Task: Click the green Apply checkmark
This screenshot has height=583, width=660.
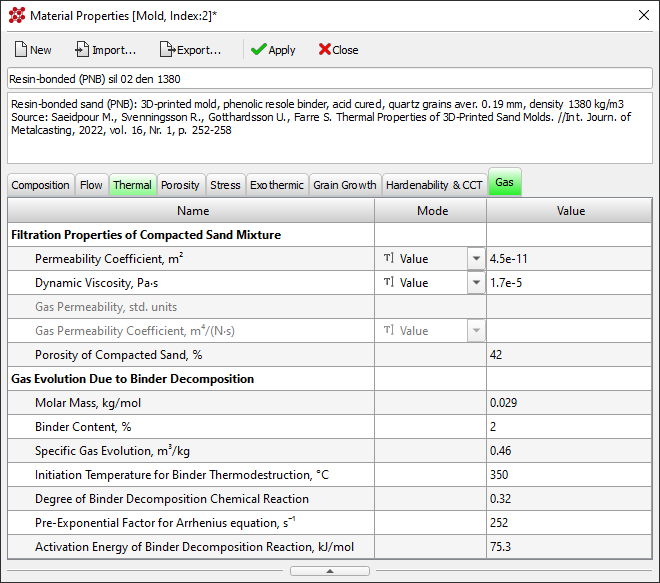Action: [258, 50]
